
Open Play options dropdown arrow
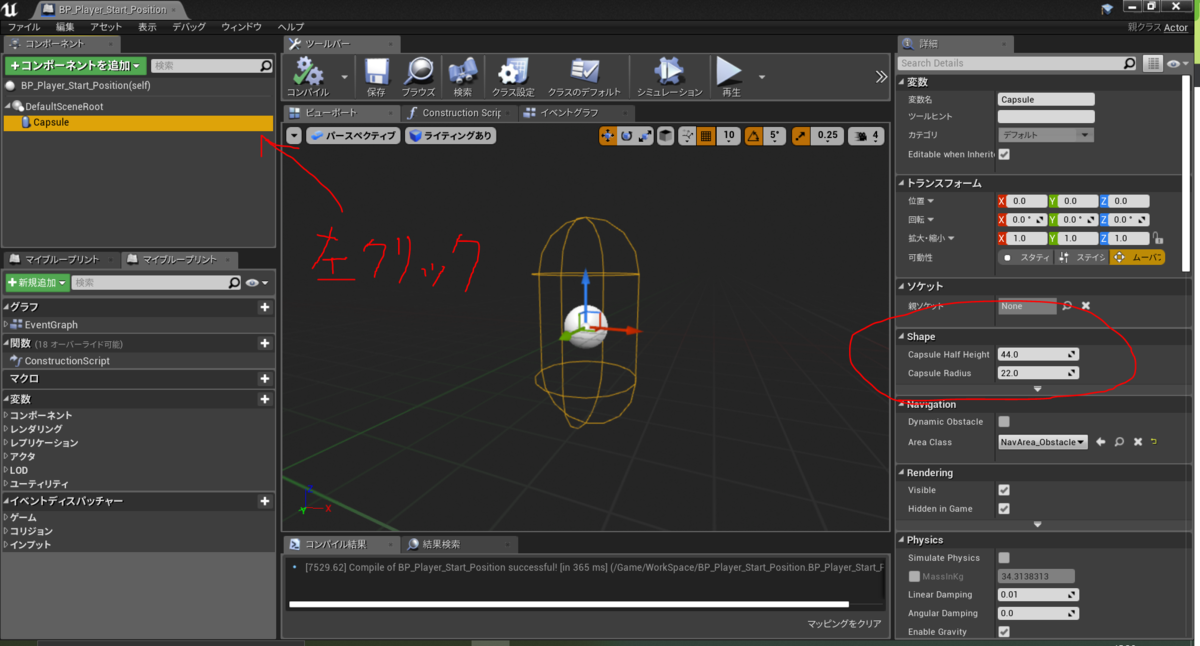click(x=762, y=76)
